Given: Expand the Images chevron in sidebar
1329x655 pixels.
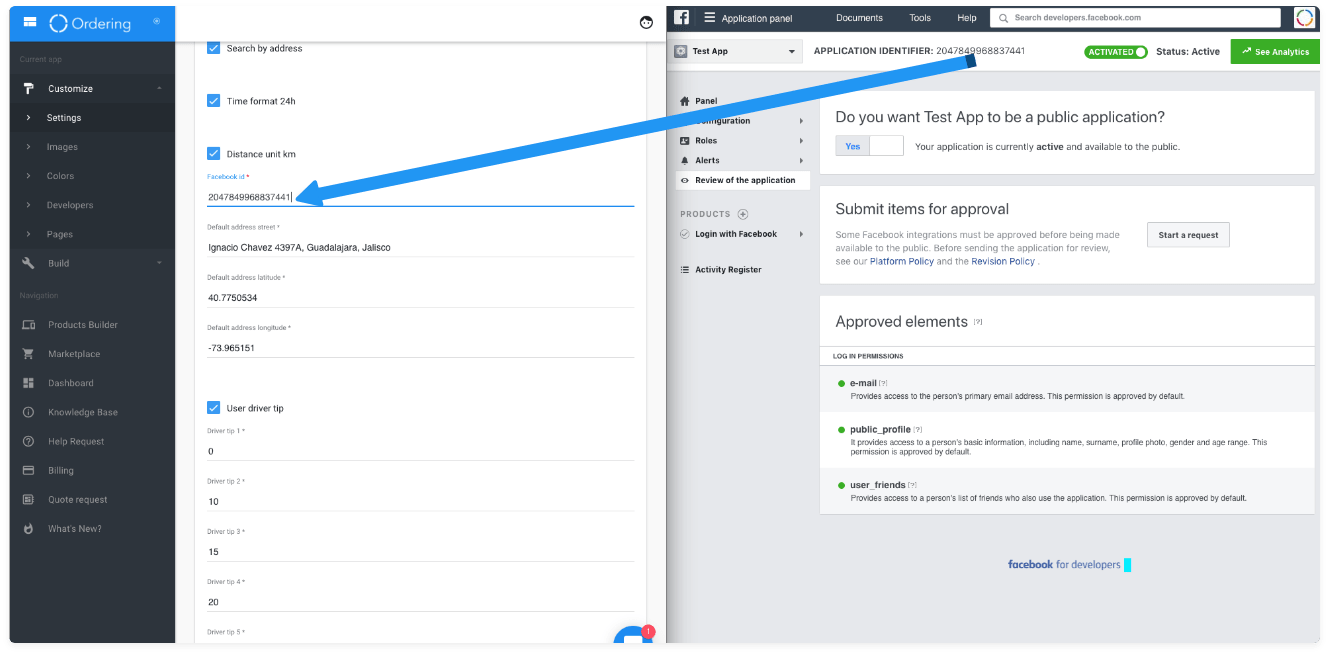Looking at the screenshot, I should tap(28, 147).
